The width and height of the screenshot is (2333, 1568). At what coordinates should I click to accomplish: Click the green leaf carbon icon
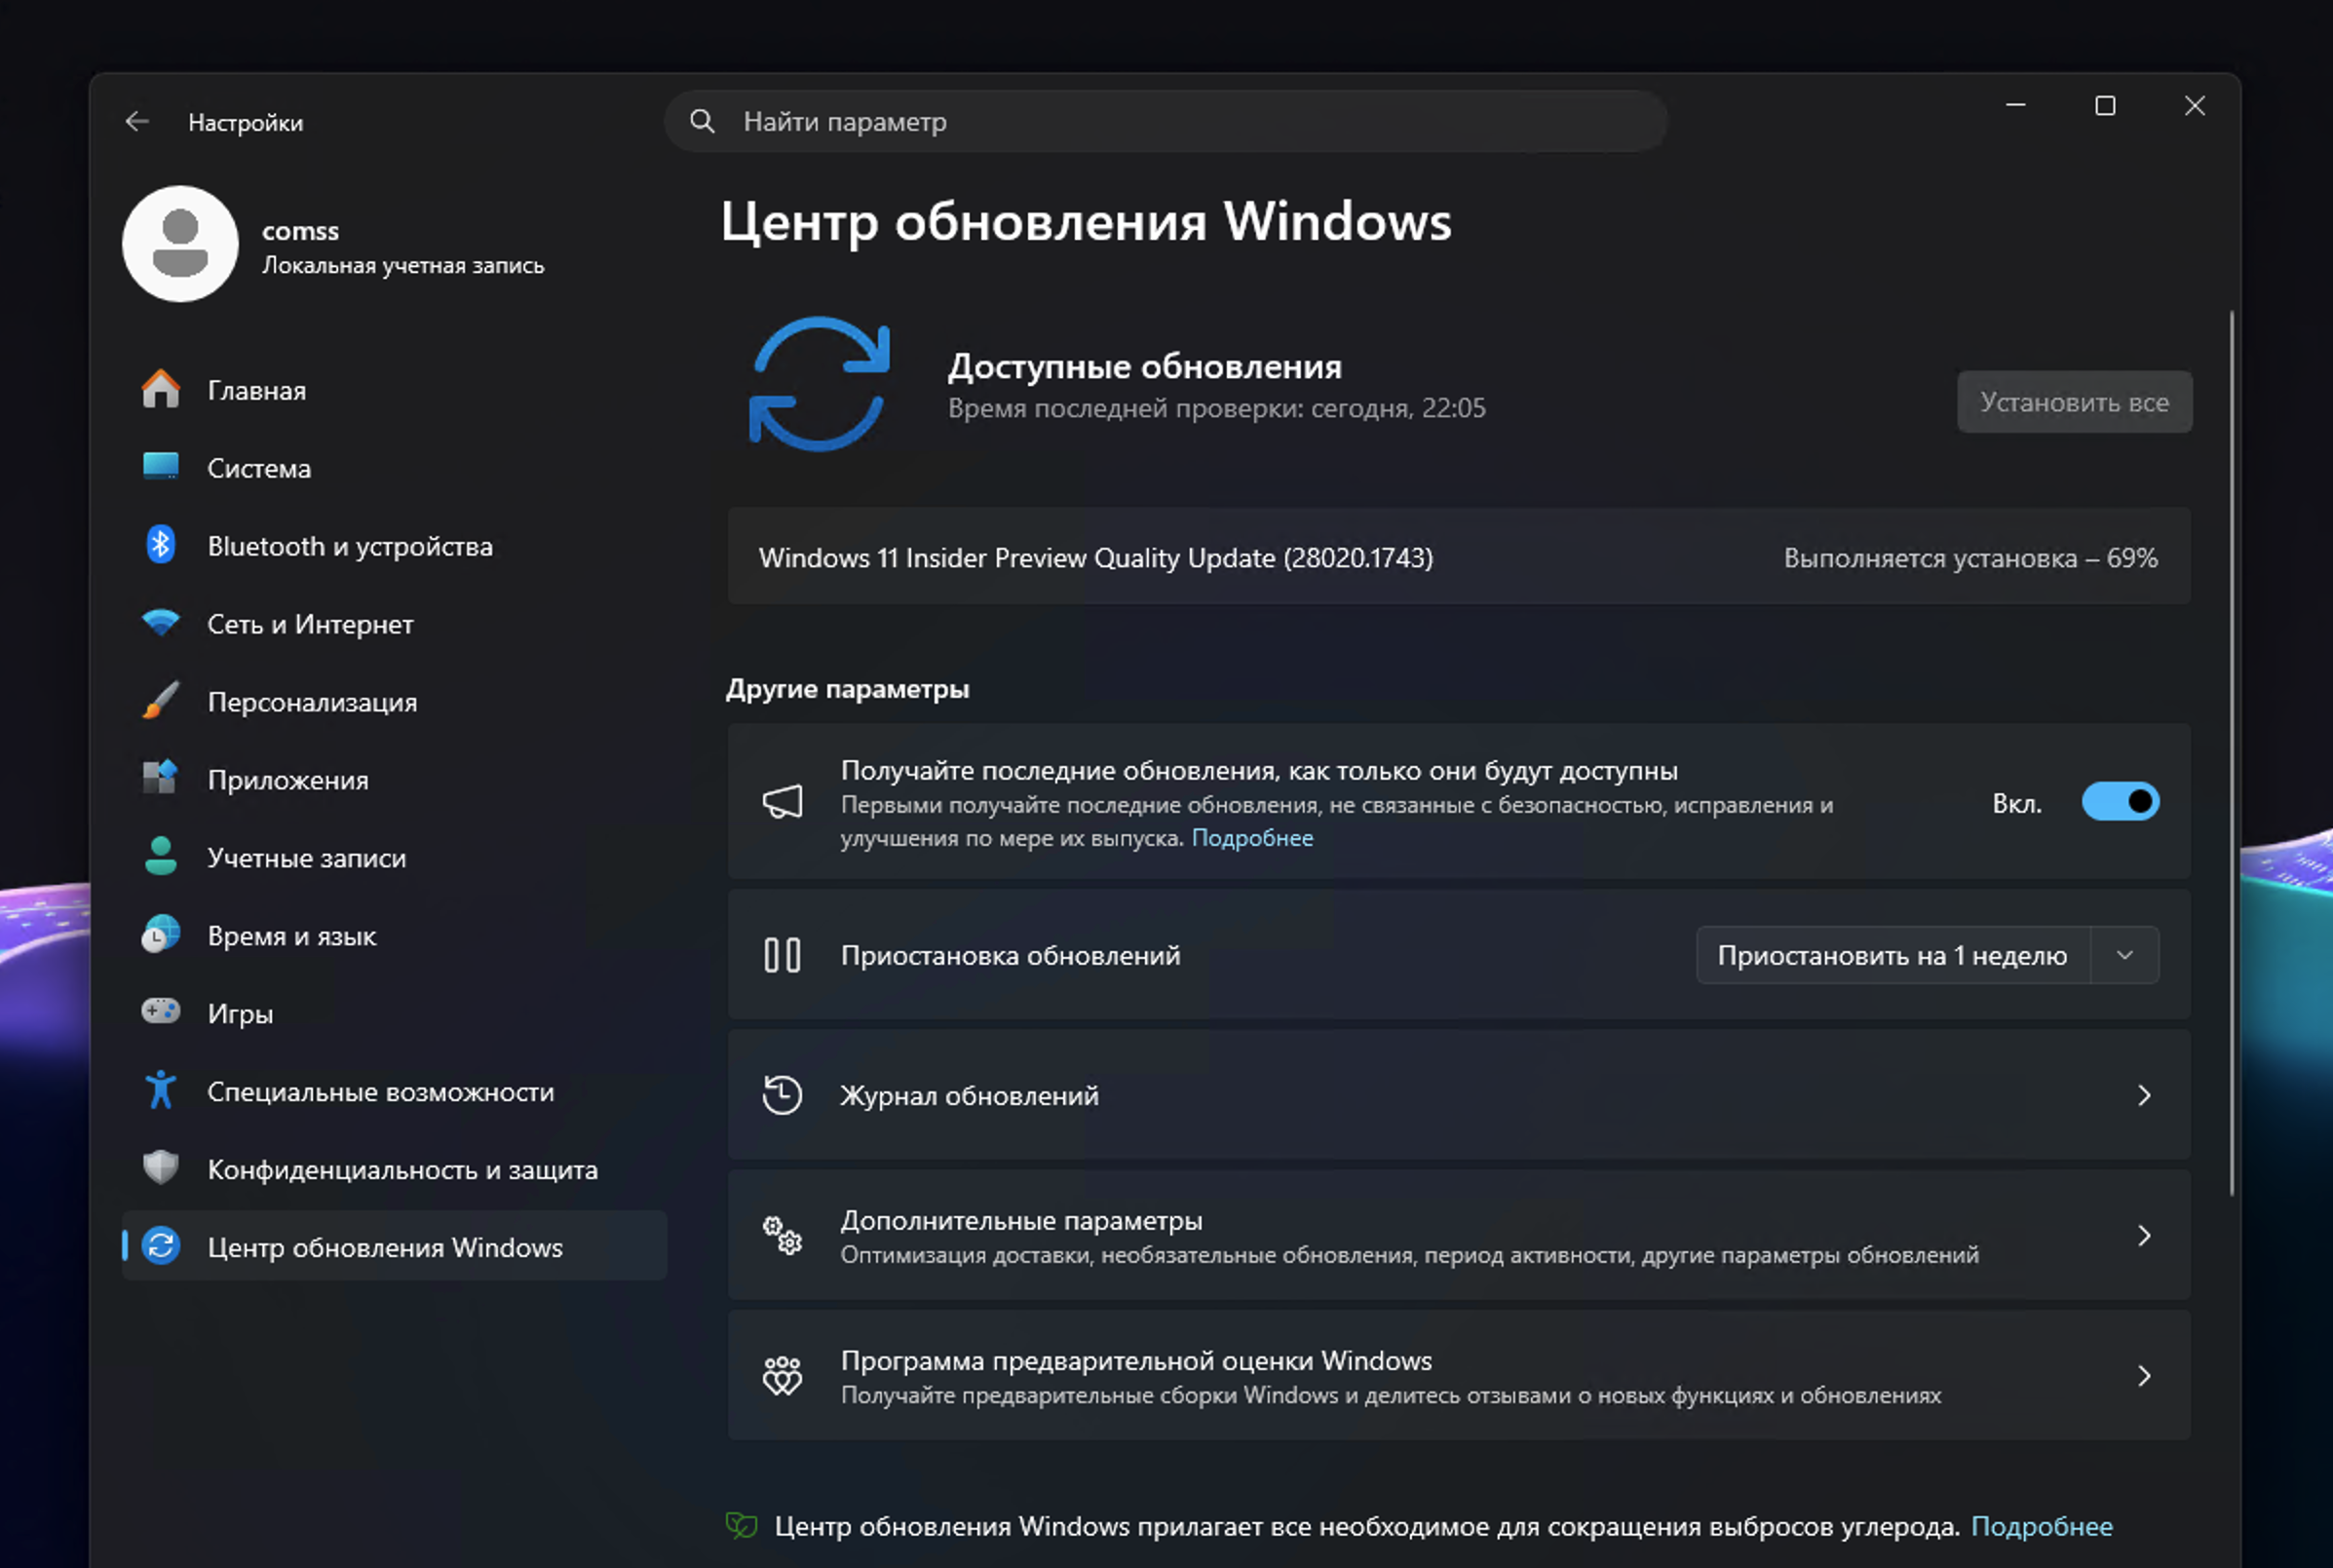tap(742, 1525)
